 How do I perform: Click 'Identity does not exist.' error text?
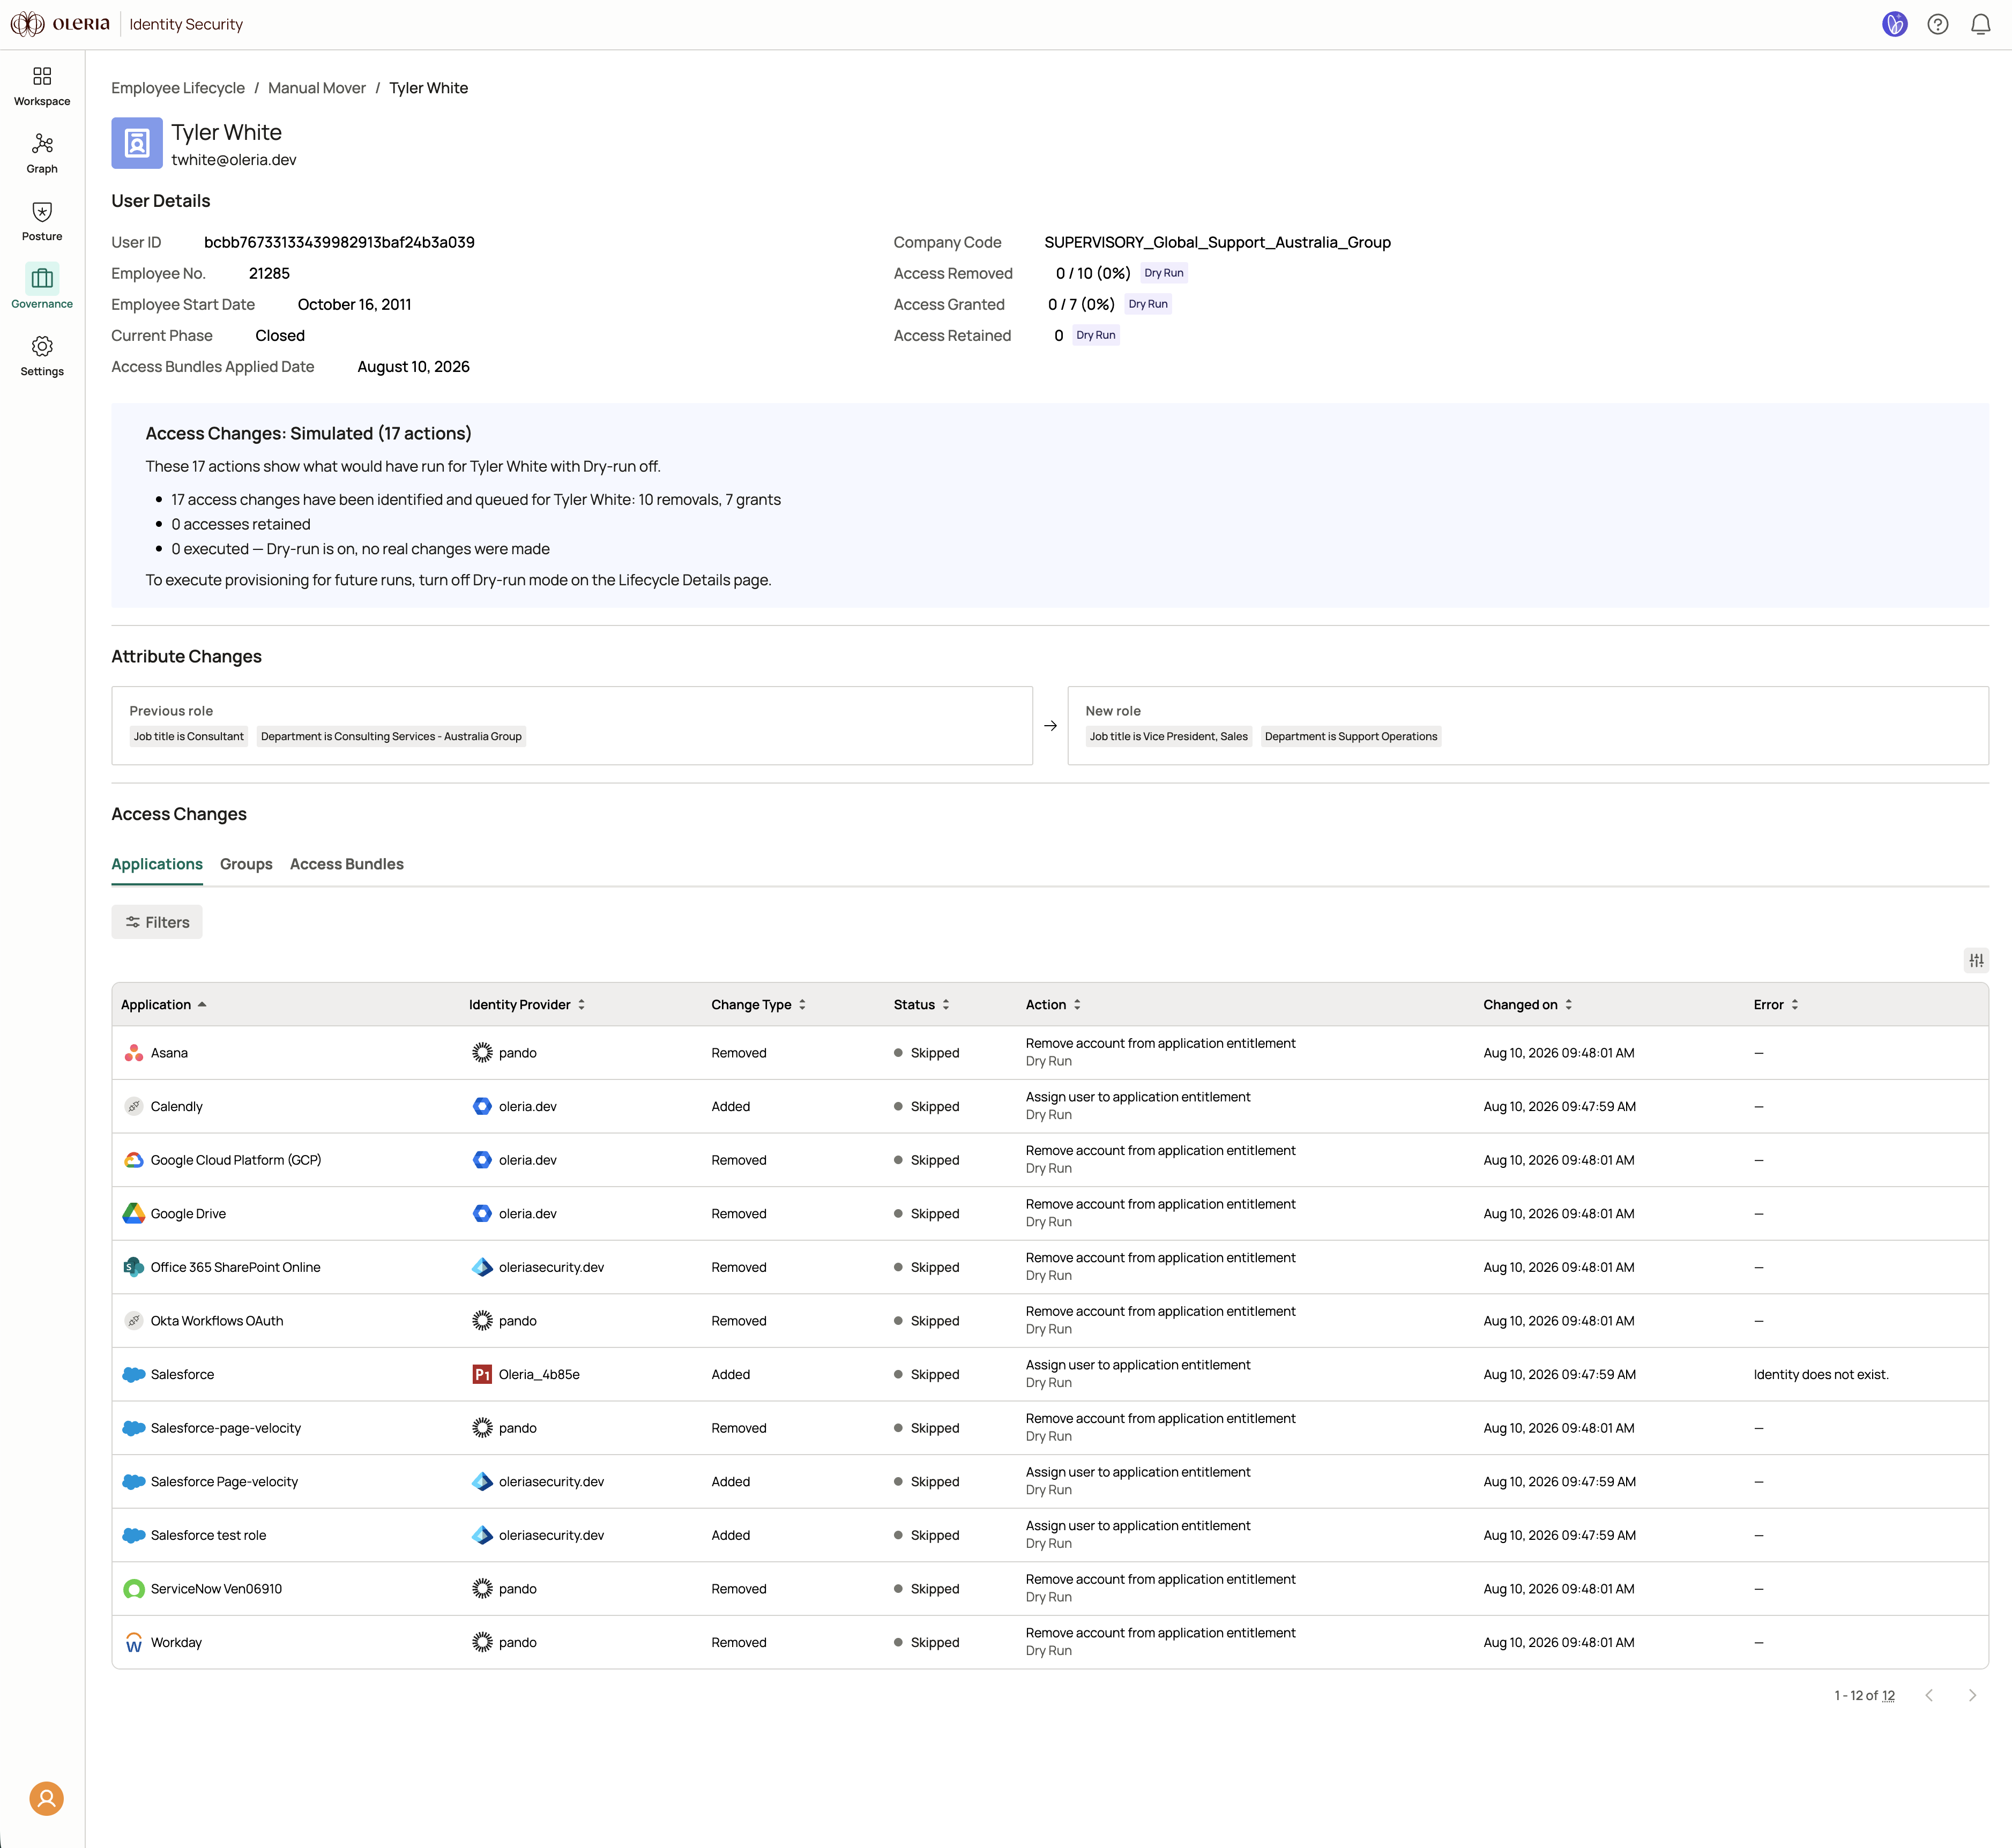tap(1820, 1374)
